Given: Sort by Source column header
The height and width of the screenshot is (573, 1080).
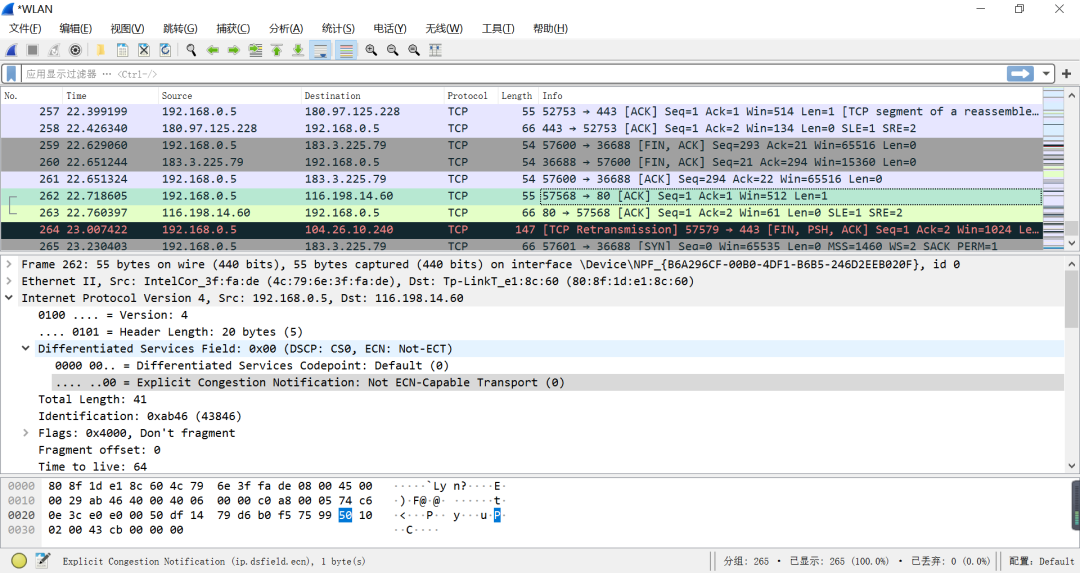Looking at the screenshot, I should click(x=230, y=96).
